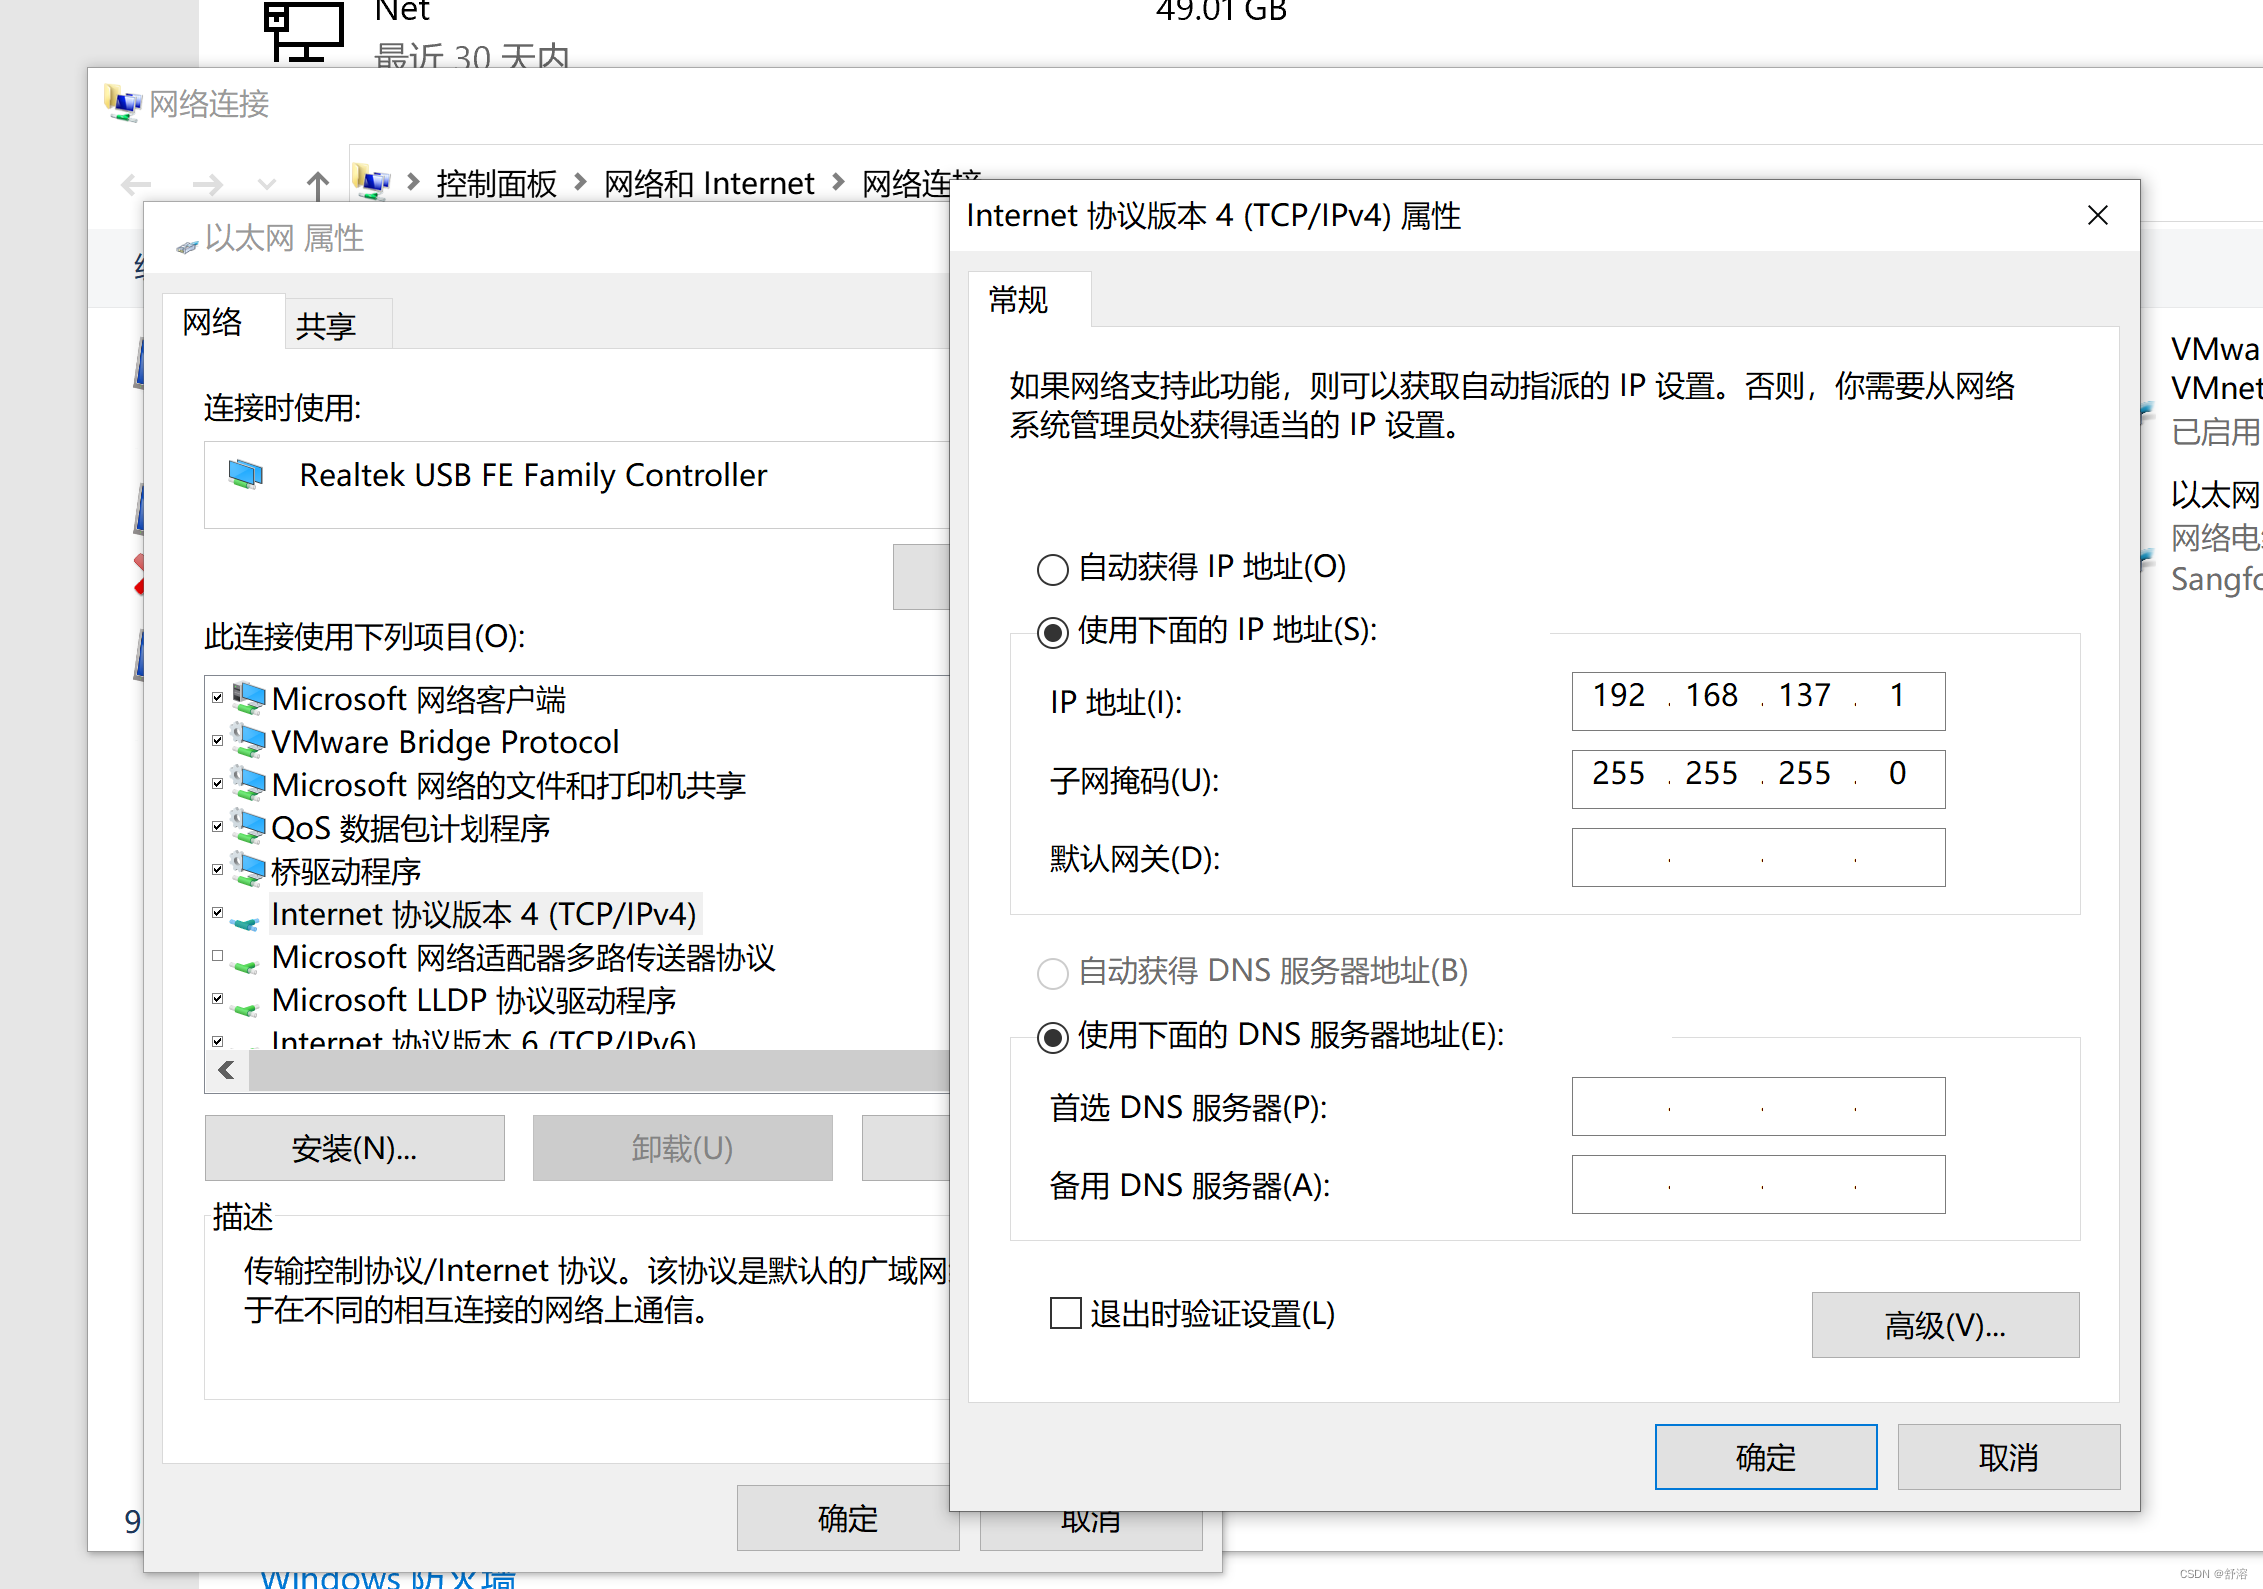Click the Microsoft 网络客户端 item icon

click(248, 698)
